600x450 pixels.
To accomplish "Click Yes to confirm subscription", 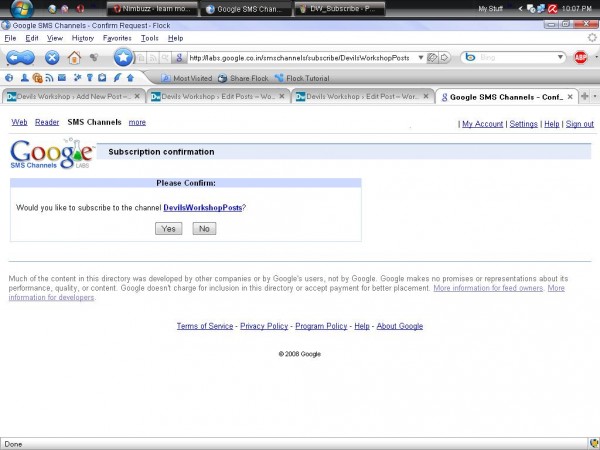I will click(169, 228).
